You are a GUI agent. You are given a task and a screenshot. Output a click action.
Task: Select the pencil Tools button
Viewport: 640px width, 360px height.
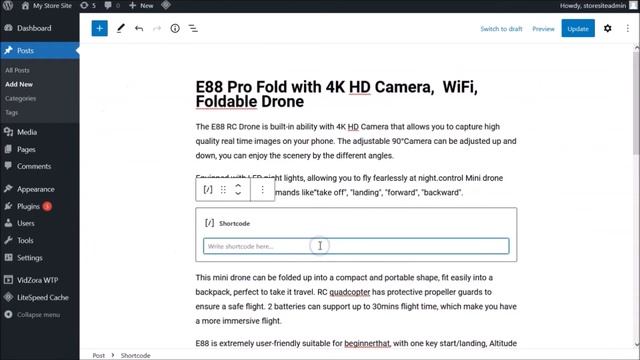click(x=120, y=29)
